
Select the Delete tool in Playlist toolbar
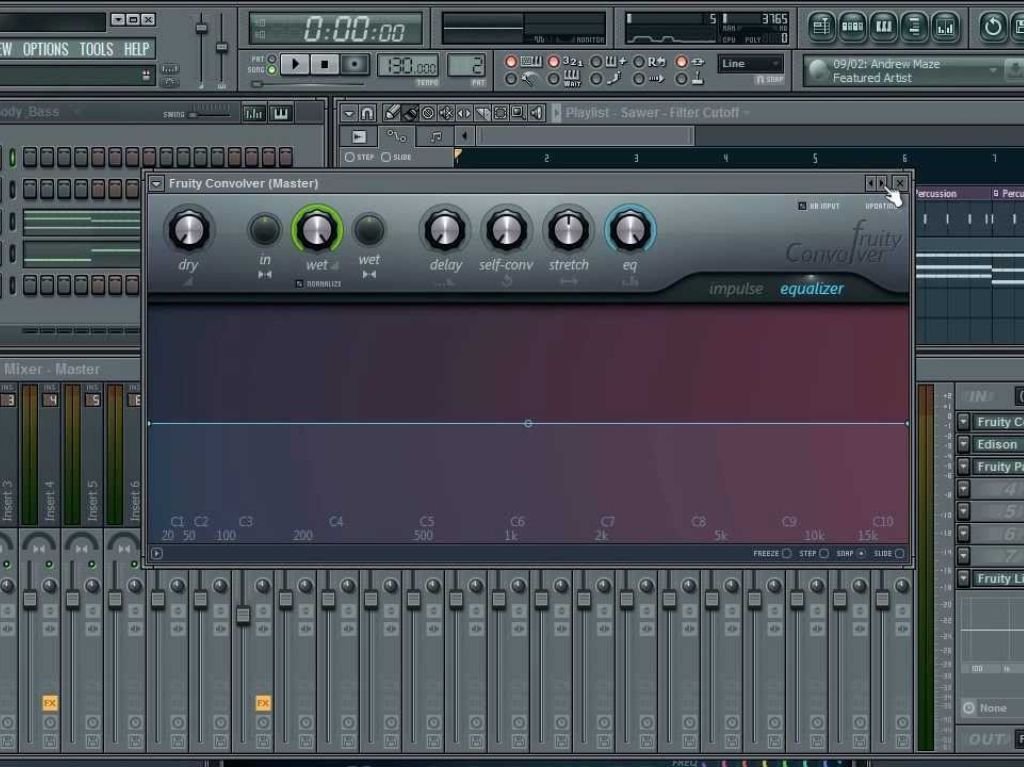click(428, 113)
